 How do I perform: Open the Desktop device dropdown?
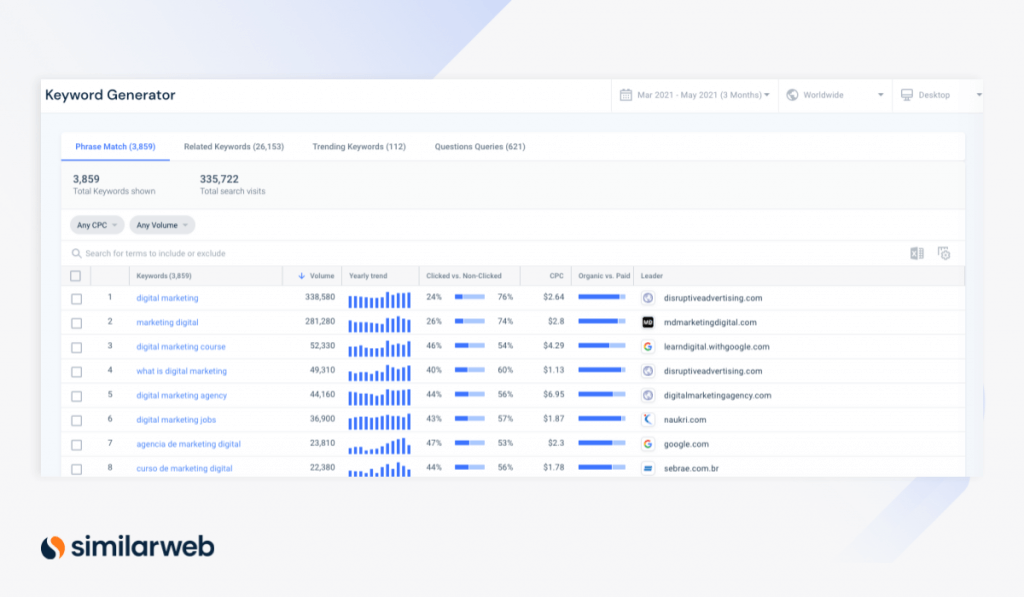tap(939, 95)
